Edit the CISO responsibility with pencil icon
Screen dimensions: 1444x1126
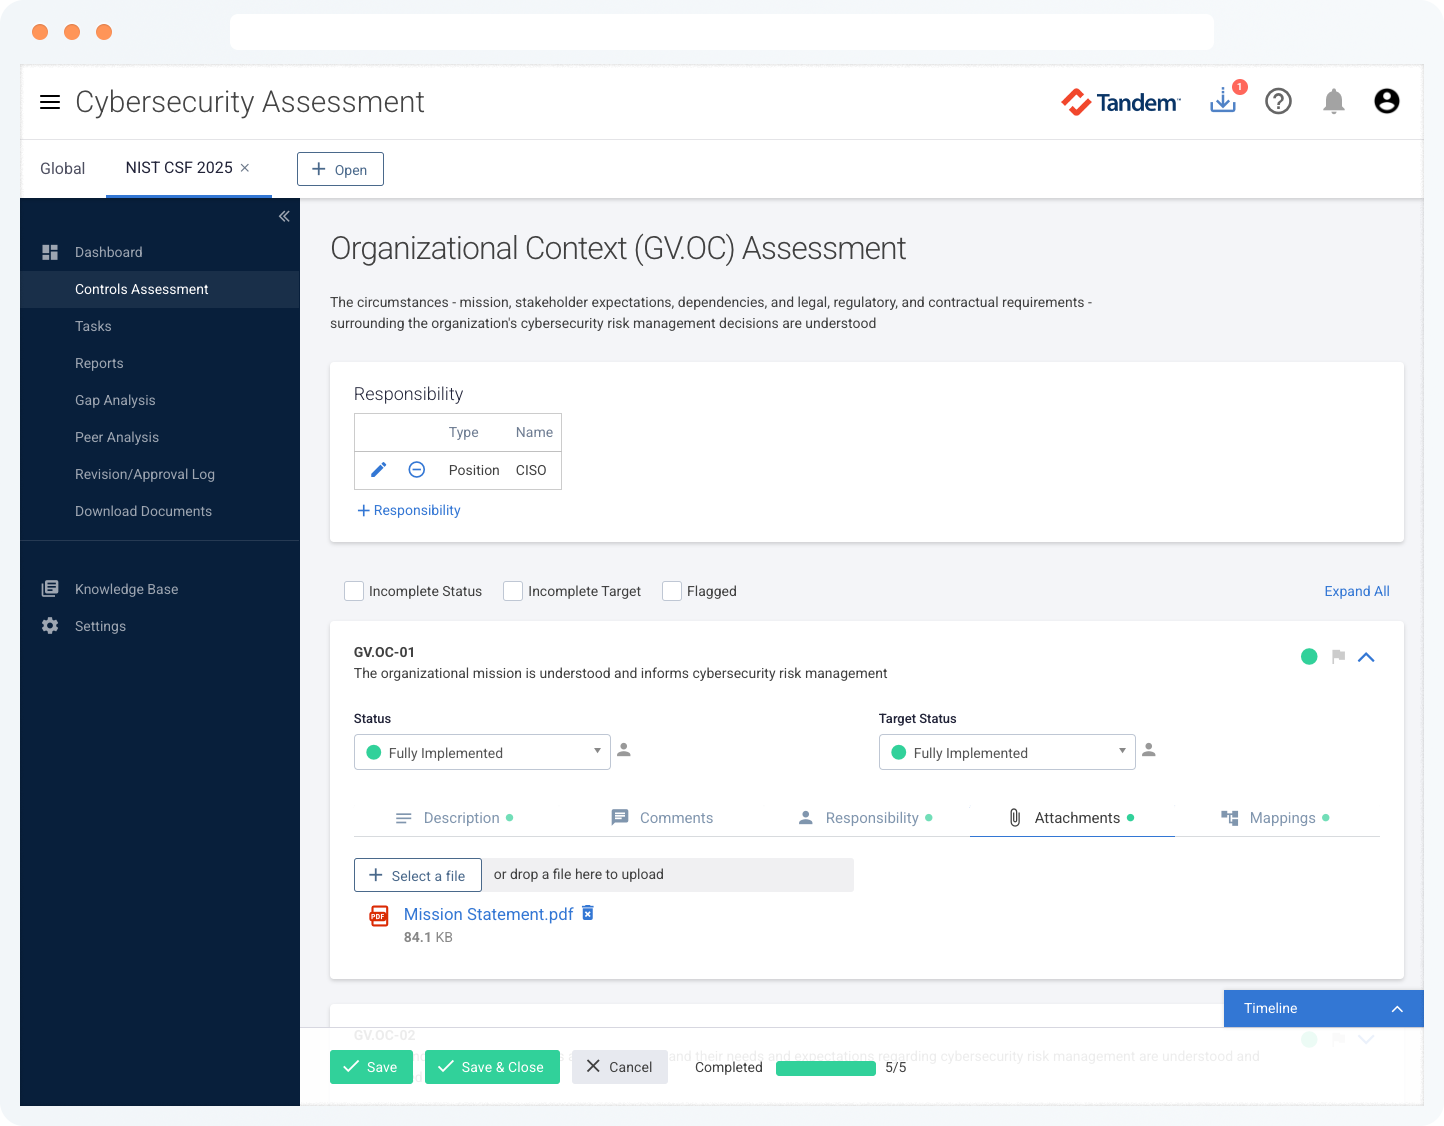point(379,470)
